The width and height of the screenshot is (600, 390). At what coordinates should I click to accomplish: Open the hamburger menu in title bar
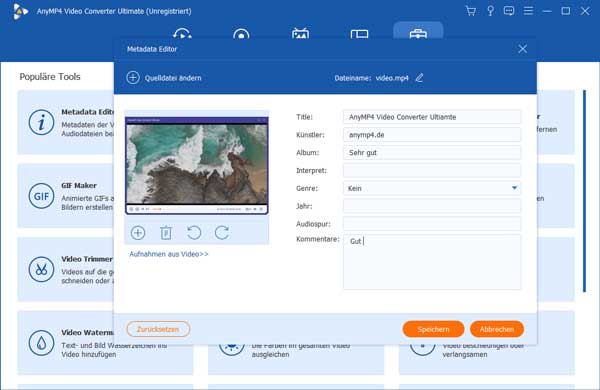tap(528, 11)
